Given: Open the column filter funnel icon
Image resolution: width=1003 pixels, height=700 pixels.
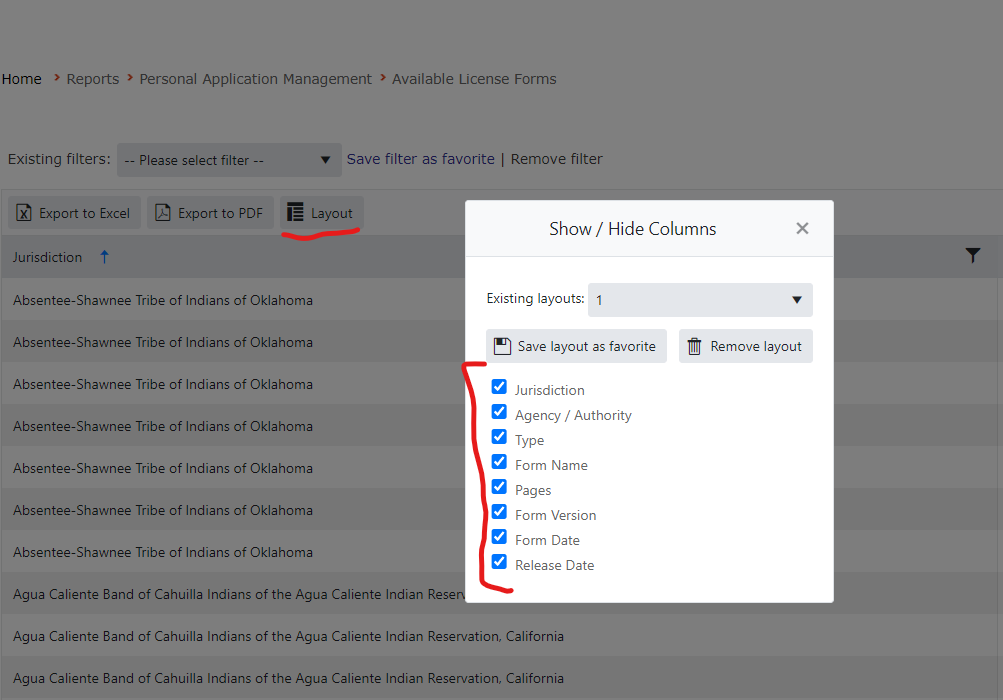Looking at the screenshot, I should click(973, 256).
